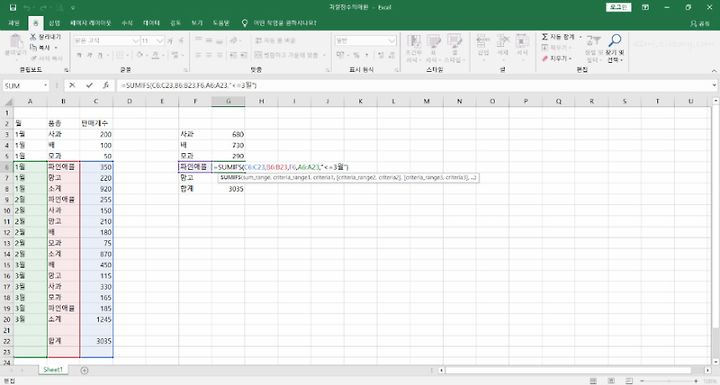Click the Increase Font Size button
The image size is (720, 385).
click(170, 41)
